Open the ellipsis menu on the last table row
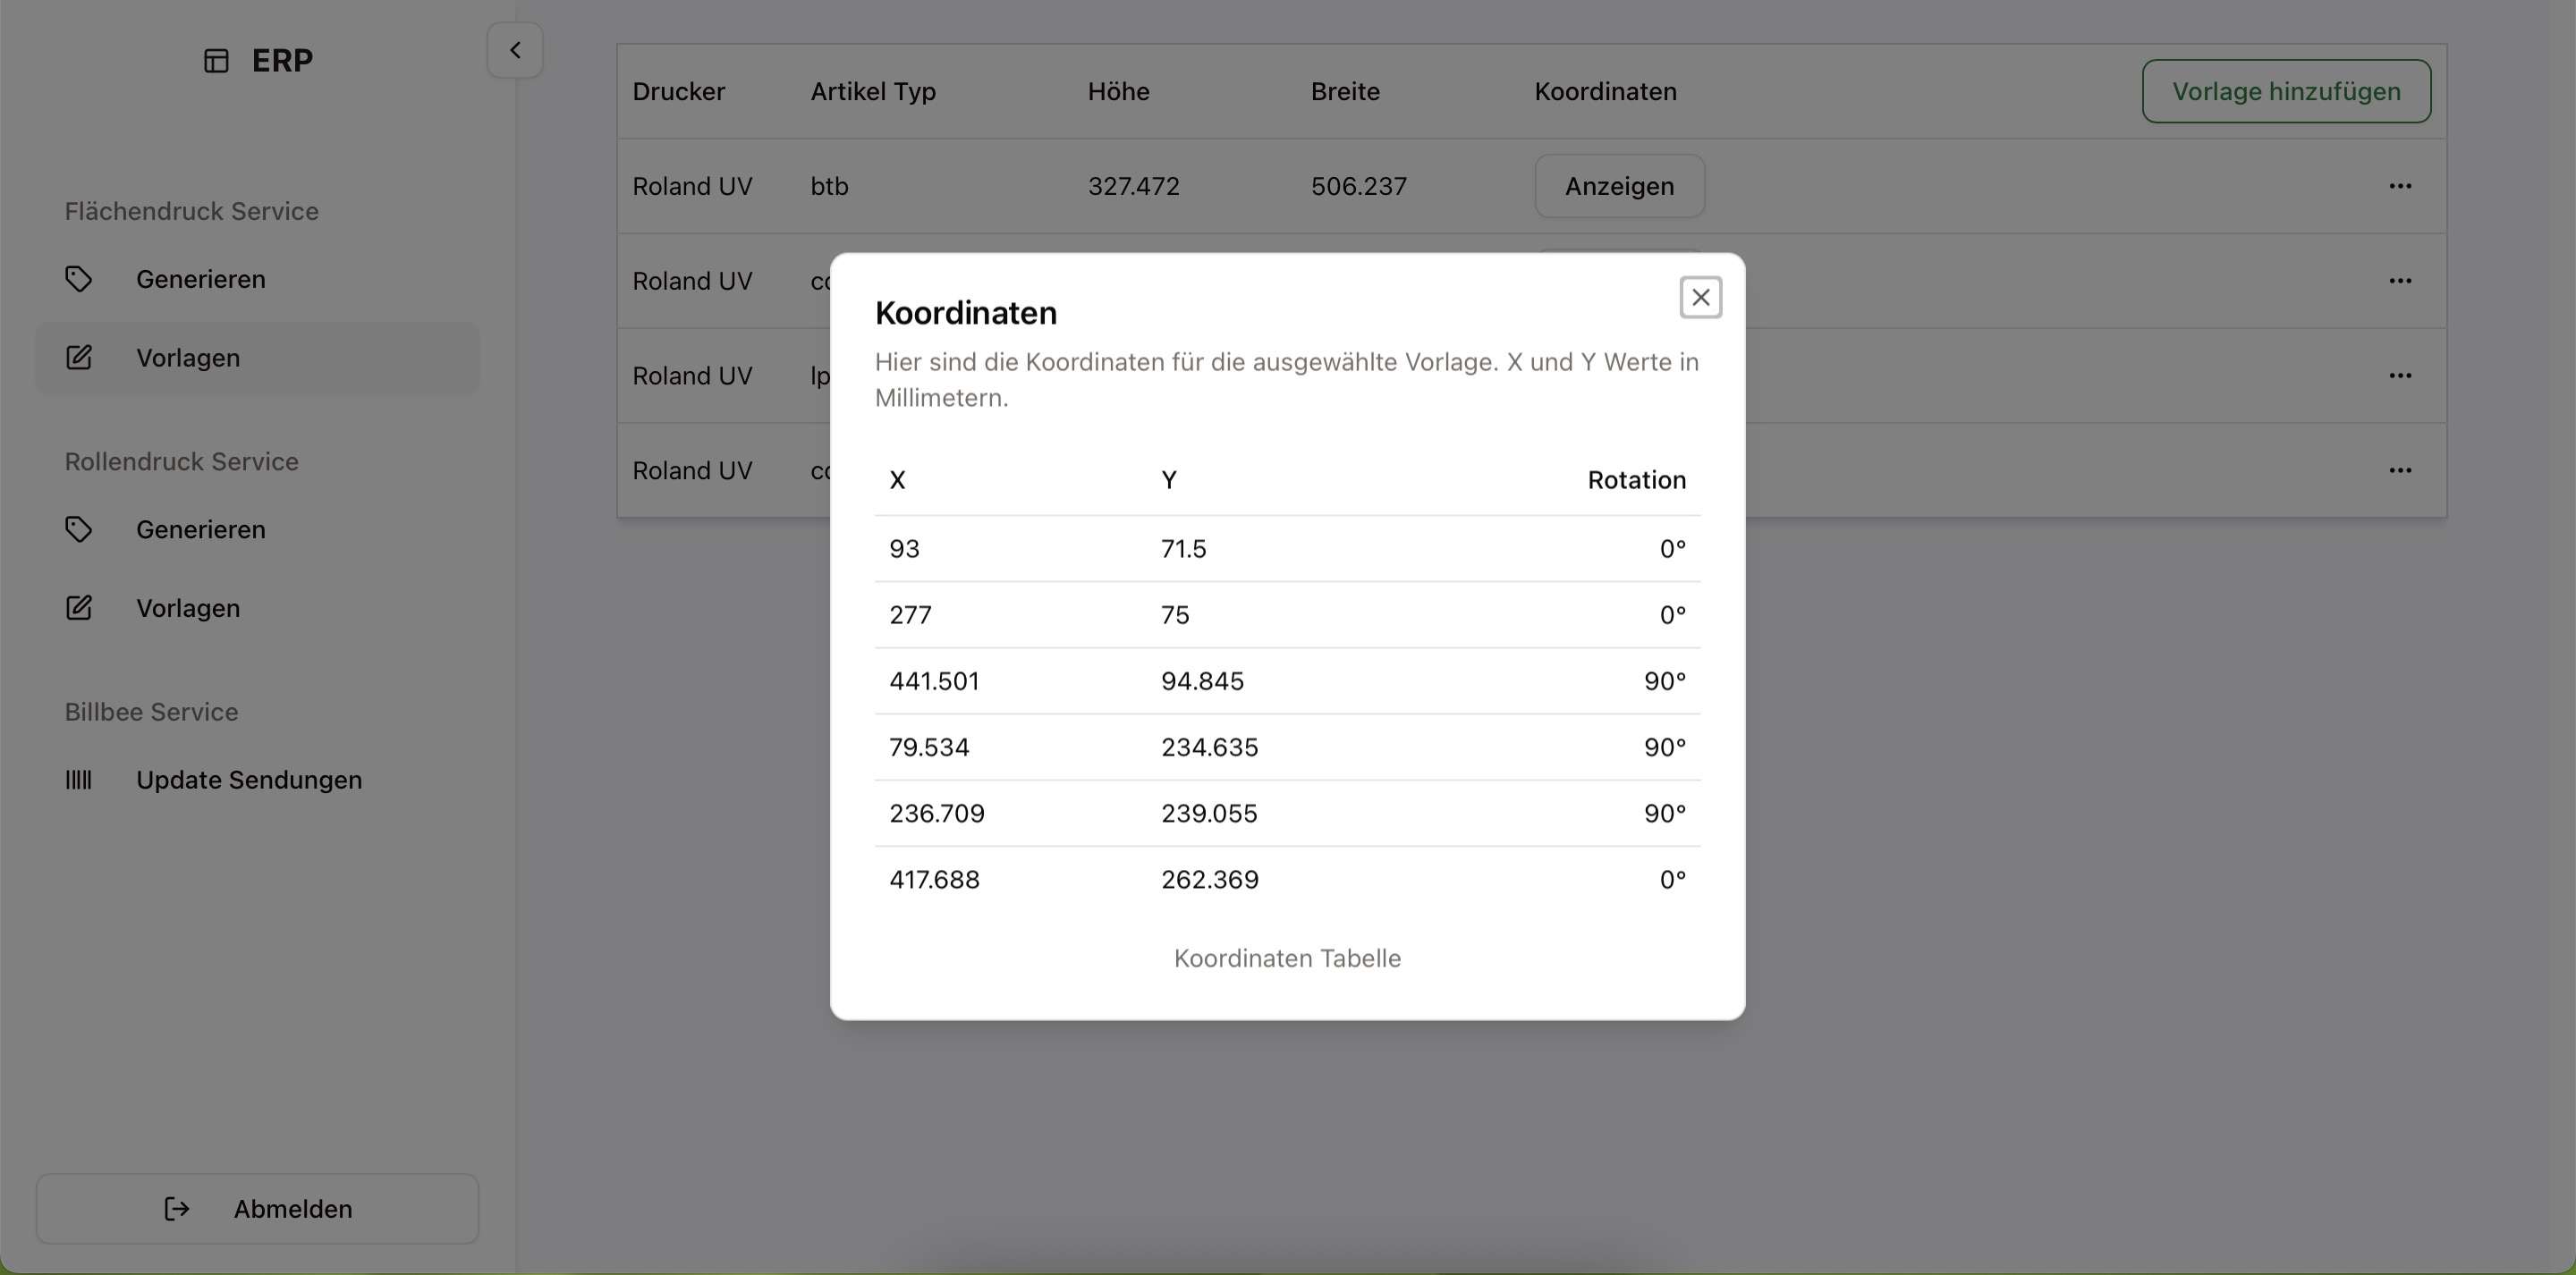Image resolution: width=2576 pixels, height=1275 pixels. tap(2401, 470)
